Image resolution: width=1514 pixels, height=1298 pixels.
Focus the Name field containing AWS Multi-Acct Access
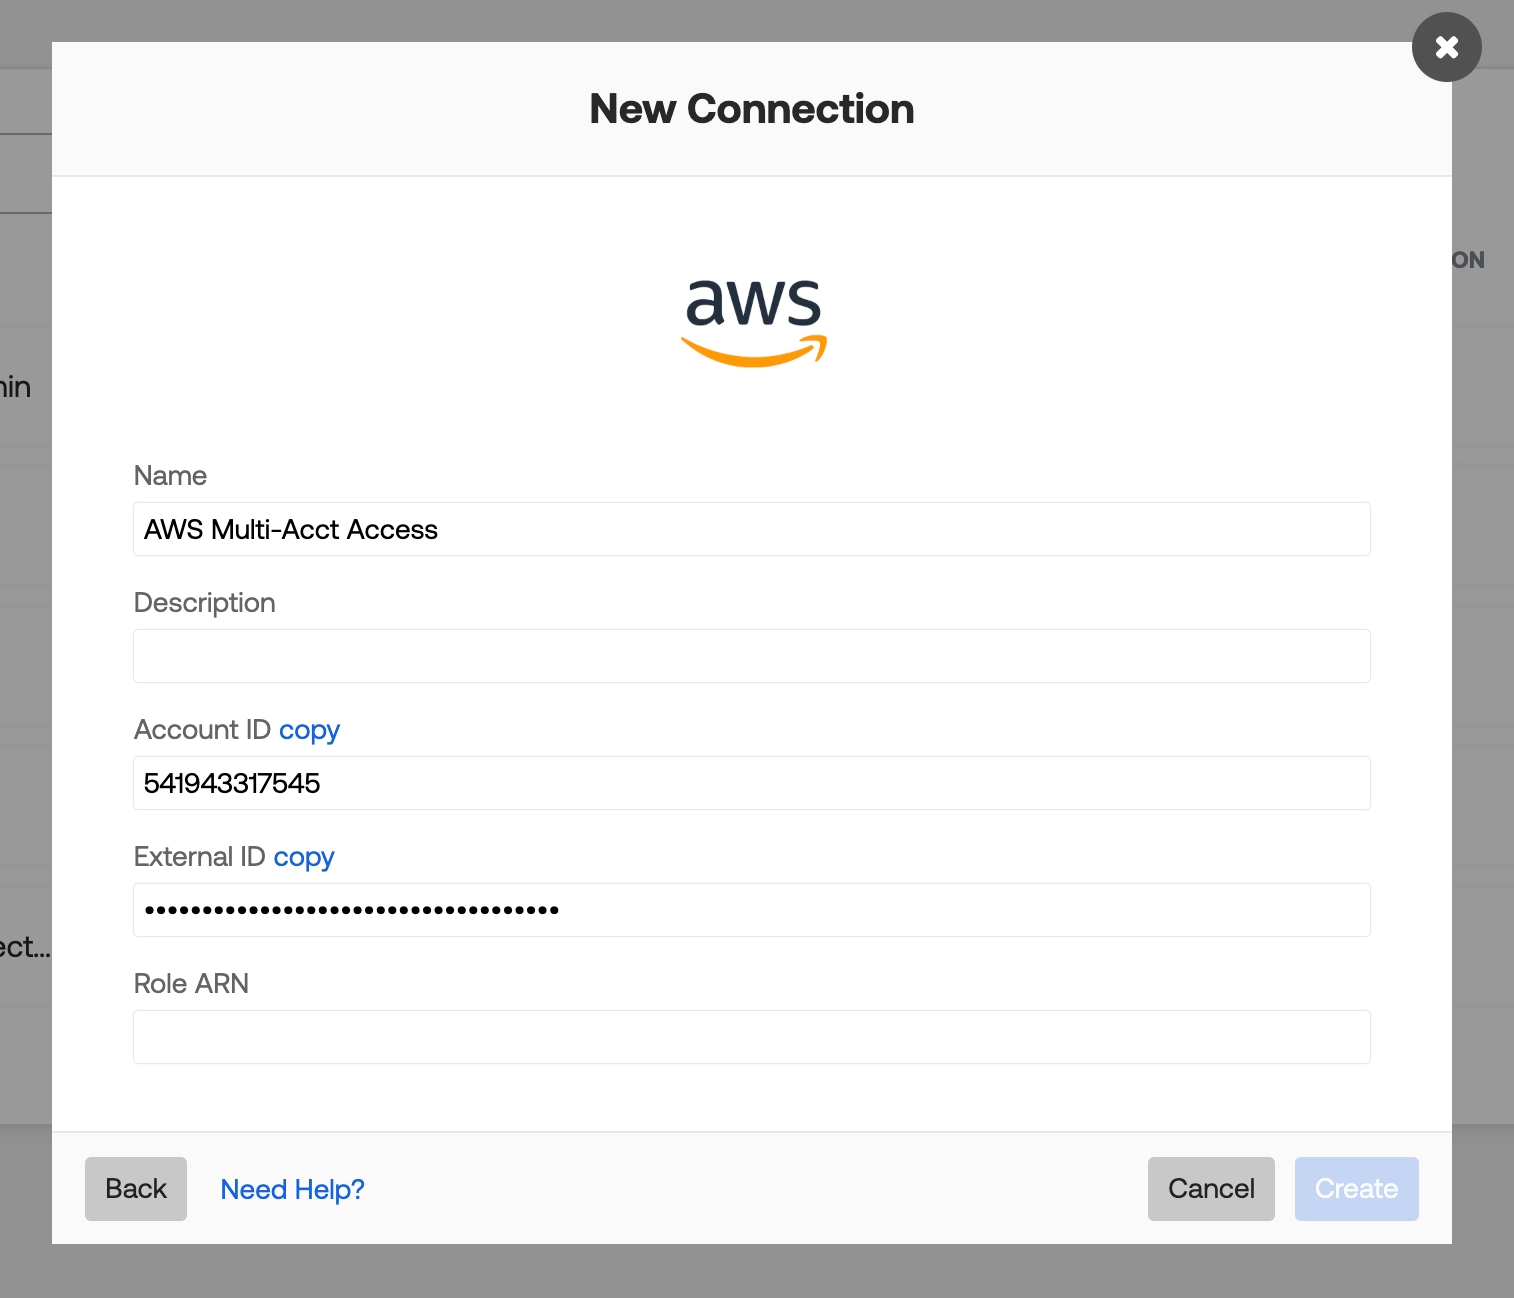click(x=752, y=529)
